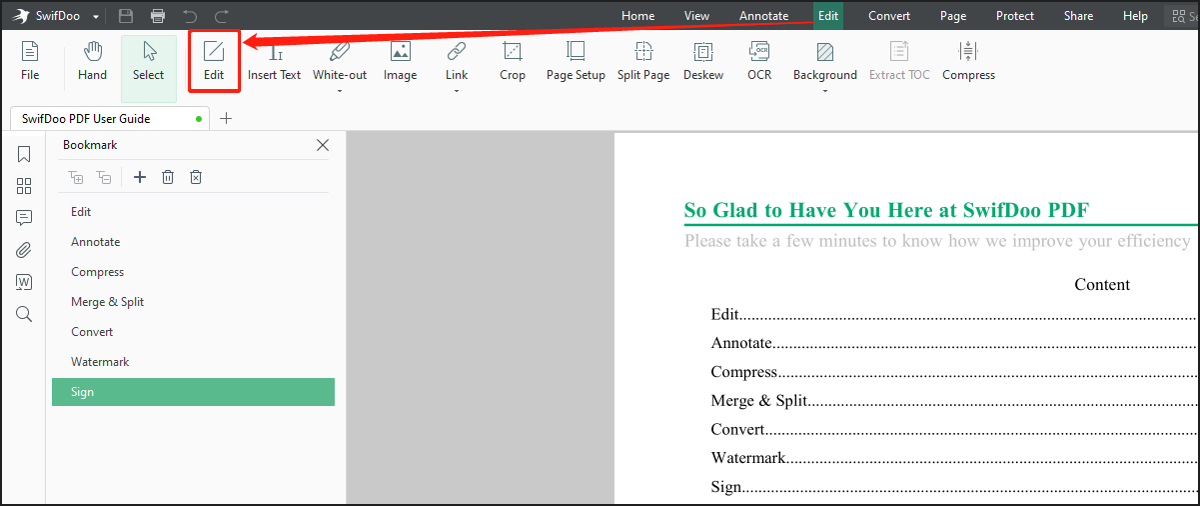1200x506 pixels.
Task: Switch to the Protect tab
Action: (1015, 16)
